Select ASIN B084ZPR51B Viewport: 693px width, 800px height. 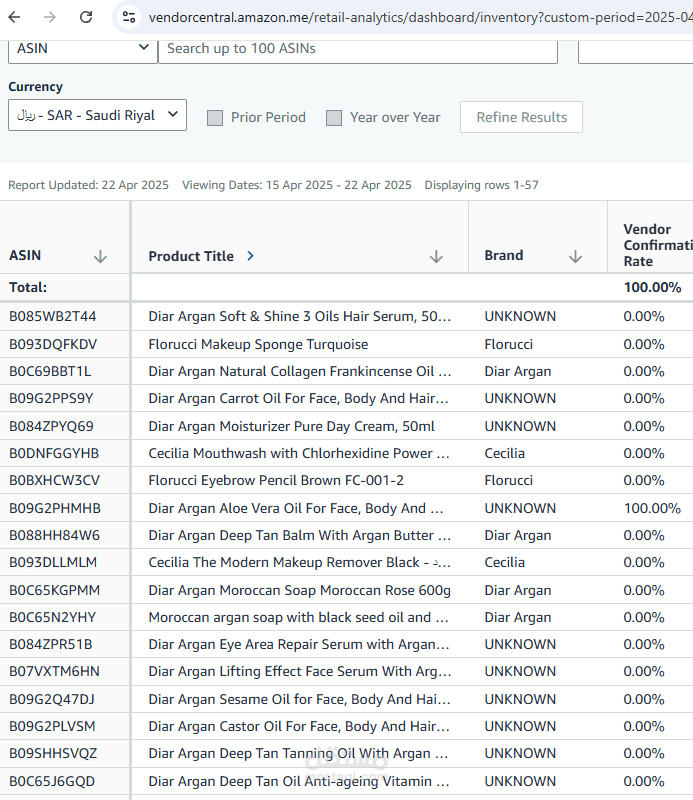point(51,645)
